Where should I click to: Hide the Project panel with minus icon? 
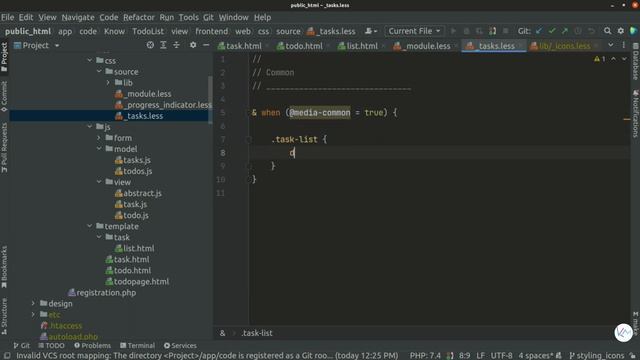[x=206, y=45]
